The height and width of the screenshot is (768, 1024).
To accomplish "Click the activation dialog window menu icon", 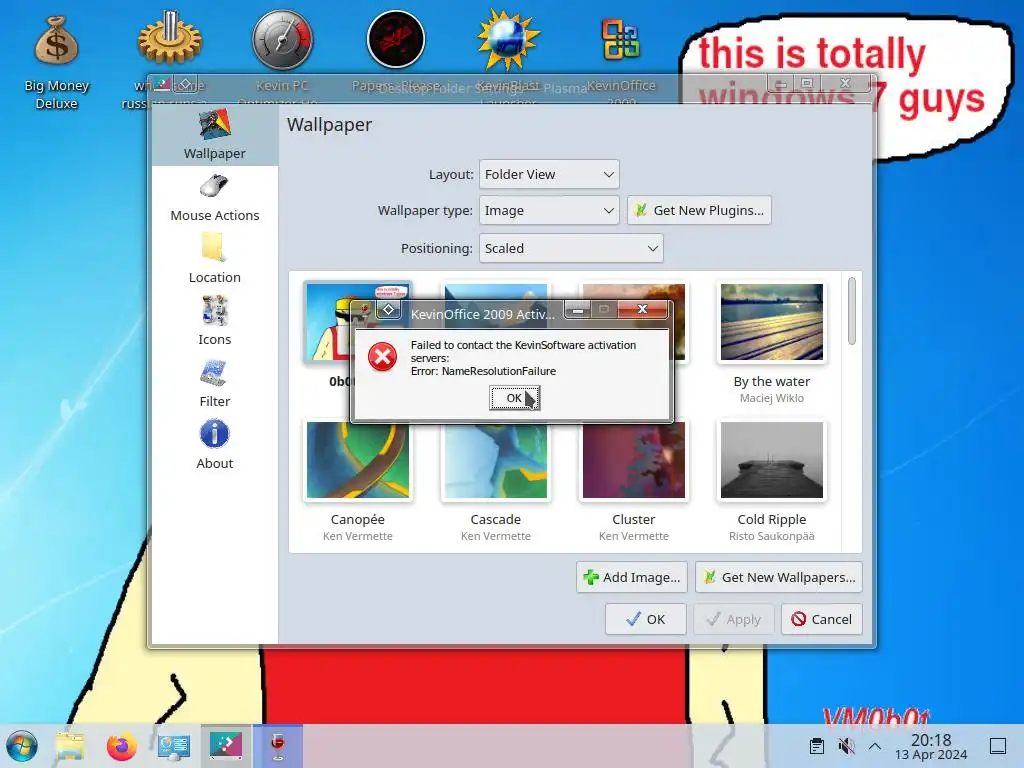I will click(389, 310).
